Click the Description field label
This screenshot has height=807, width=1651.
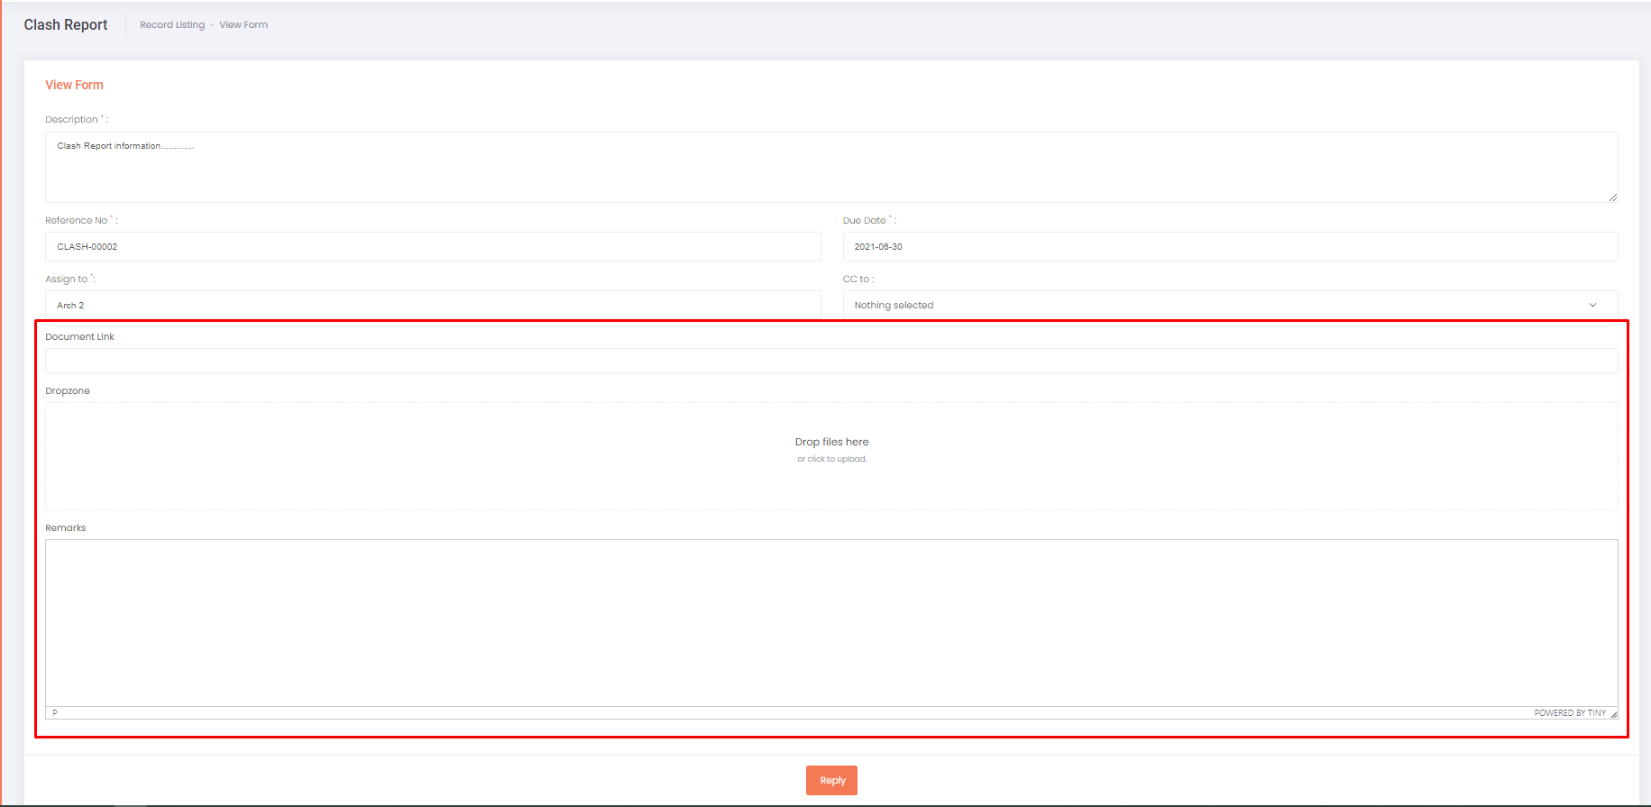click(73, 120)
